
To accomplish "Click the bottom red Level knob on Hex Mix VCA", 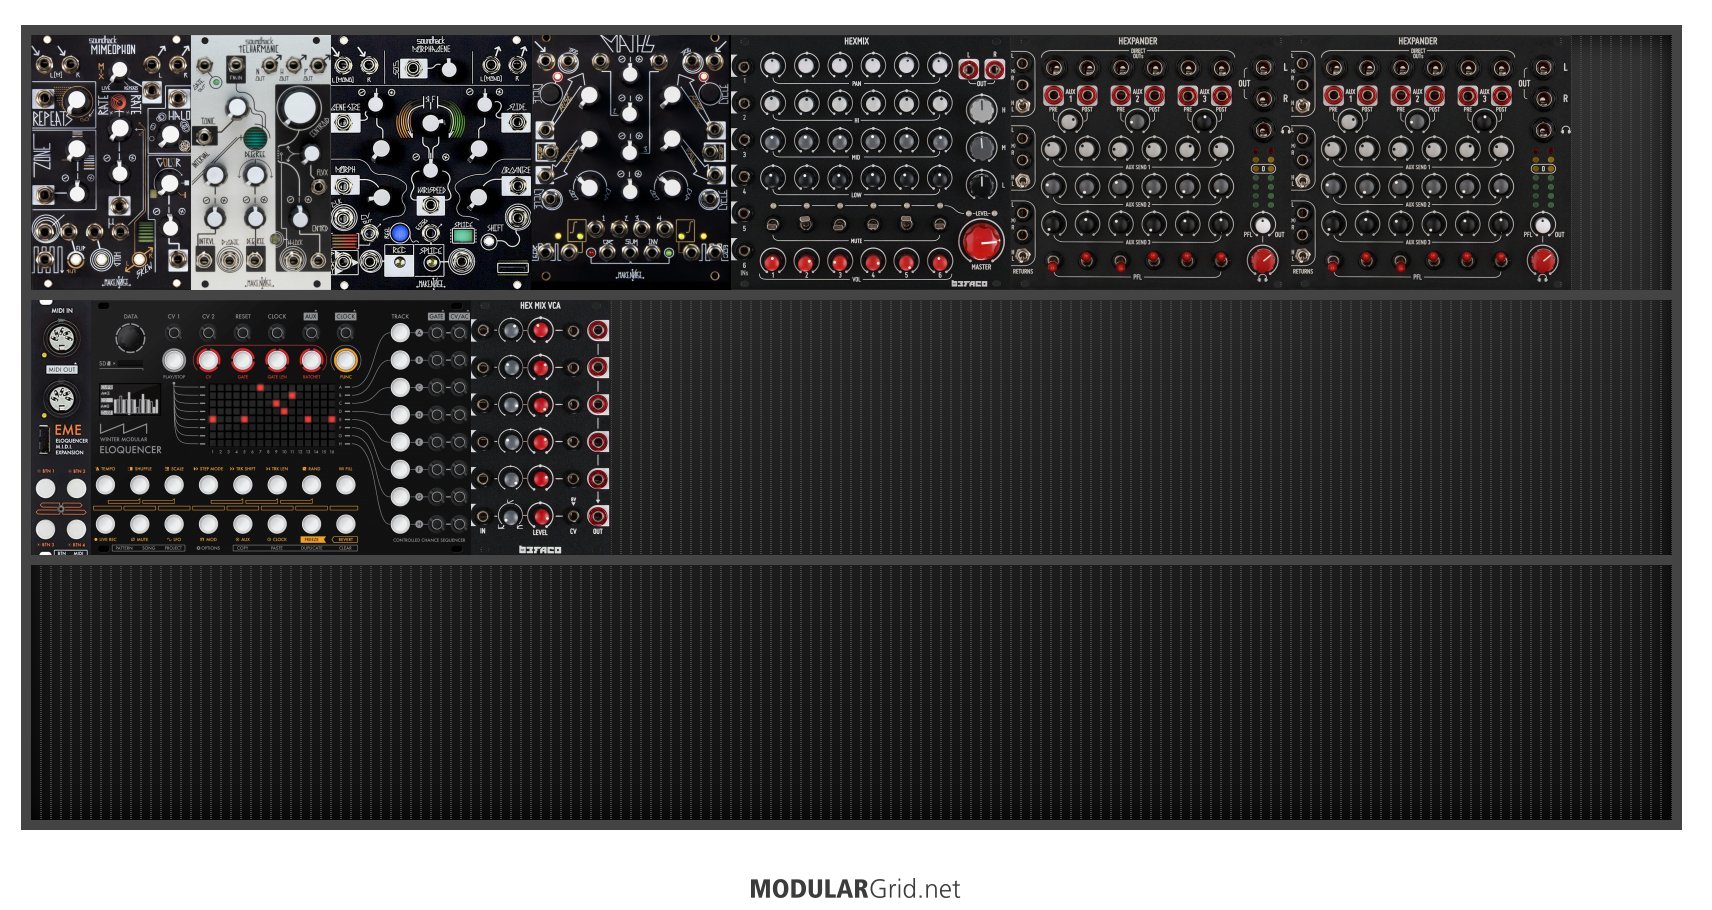I will 540,516.
